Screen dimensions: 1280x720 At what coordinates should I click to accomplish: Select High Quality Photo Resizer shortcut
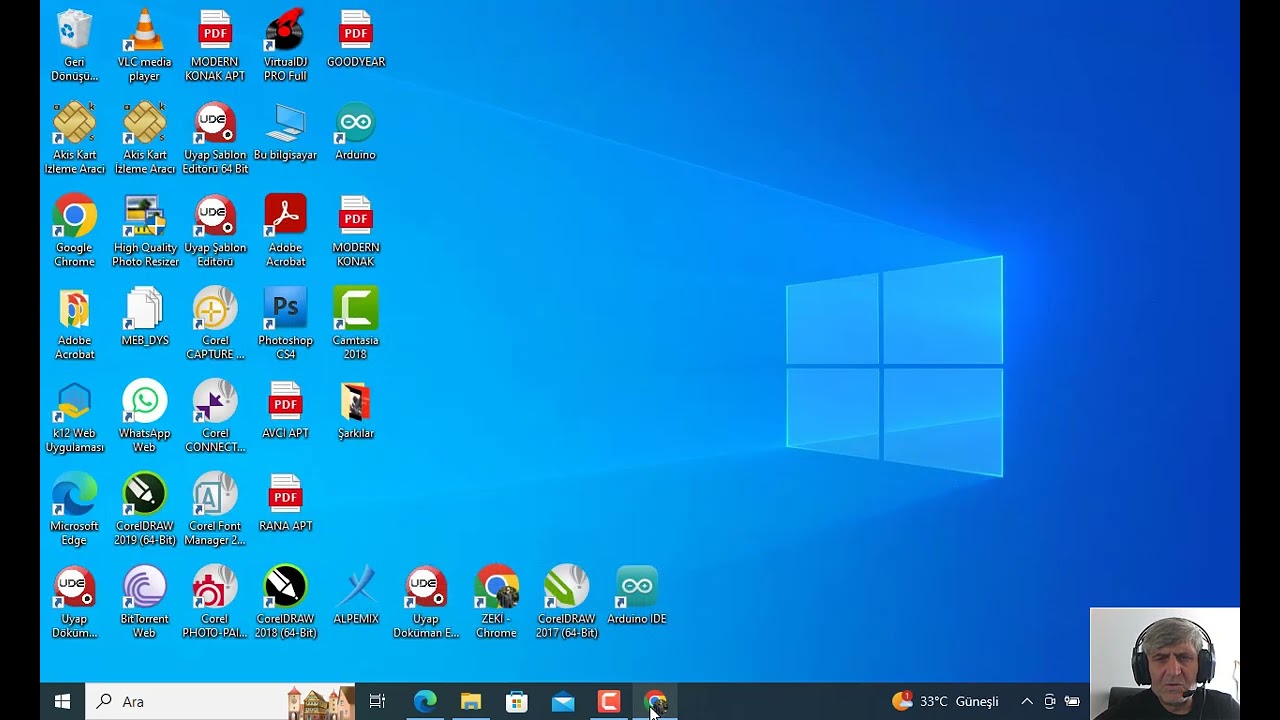(144, 232)
